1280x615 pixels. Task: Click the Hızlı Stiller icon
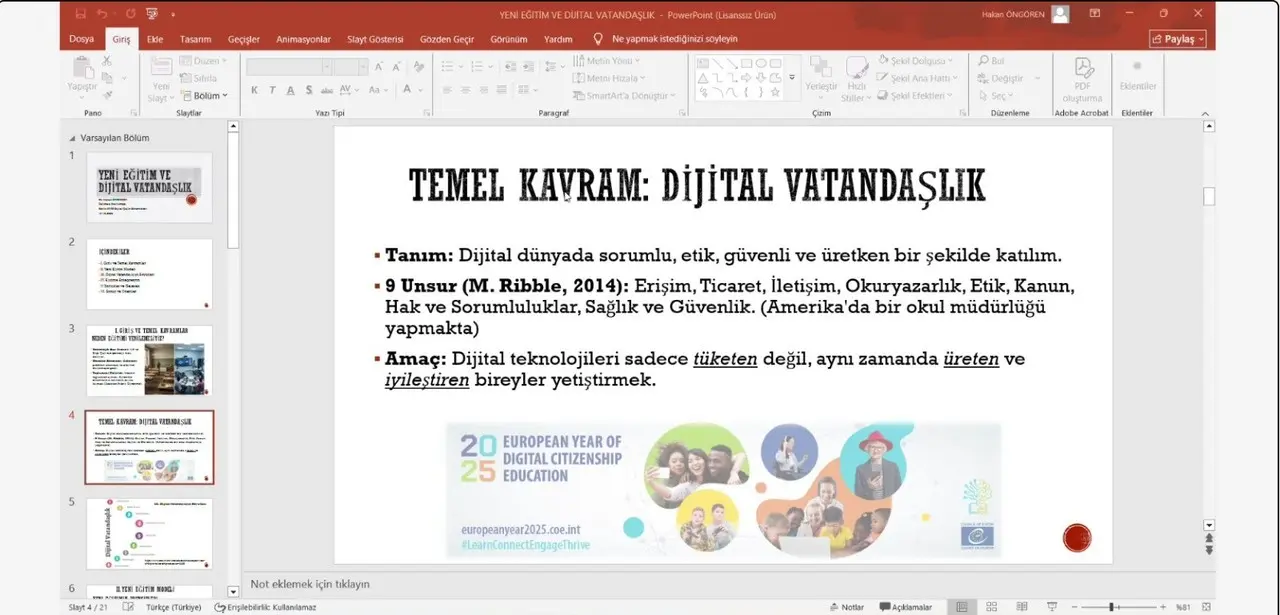856,68
